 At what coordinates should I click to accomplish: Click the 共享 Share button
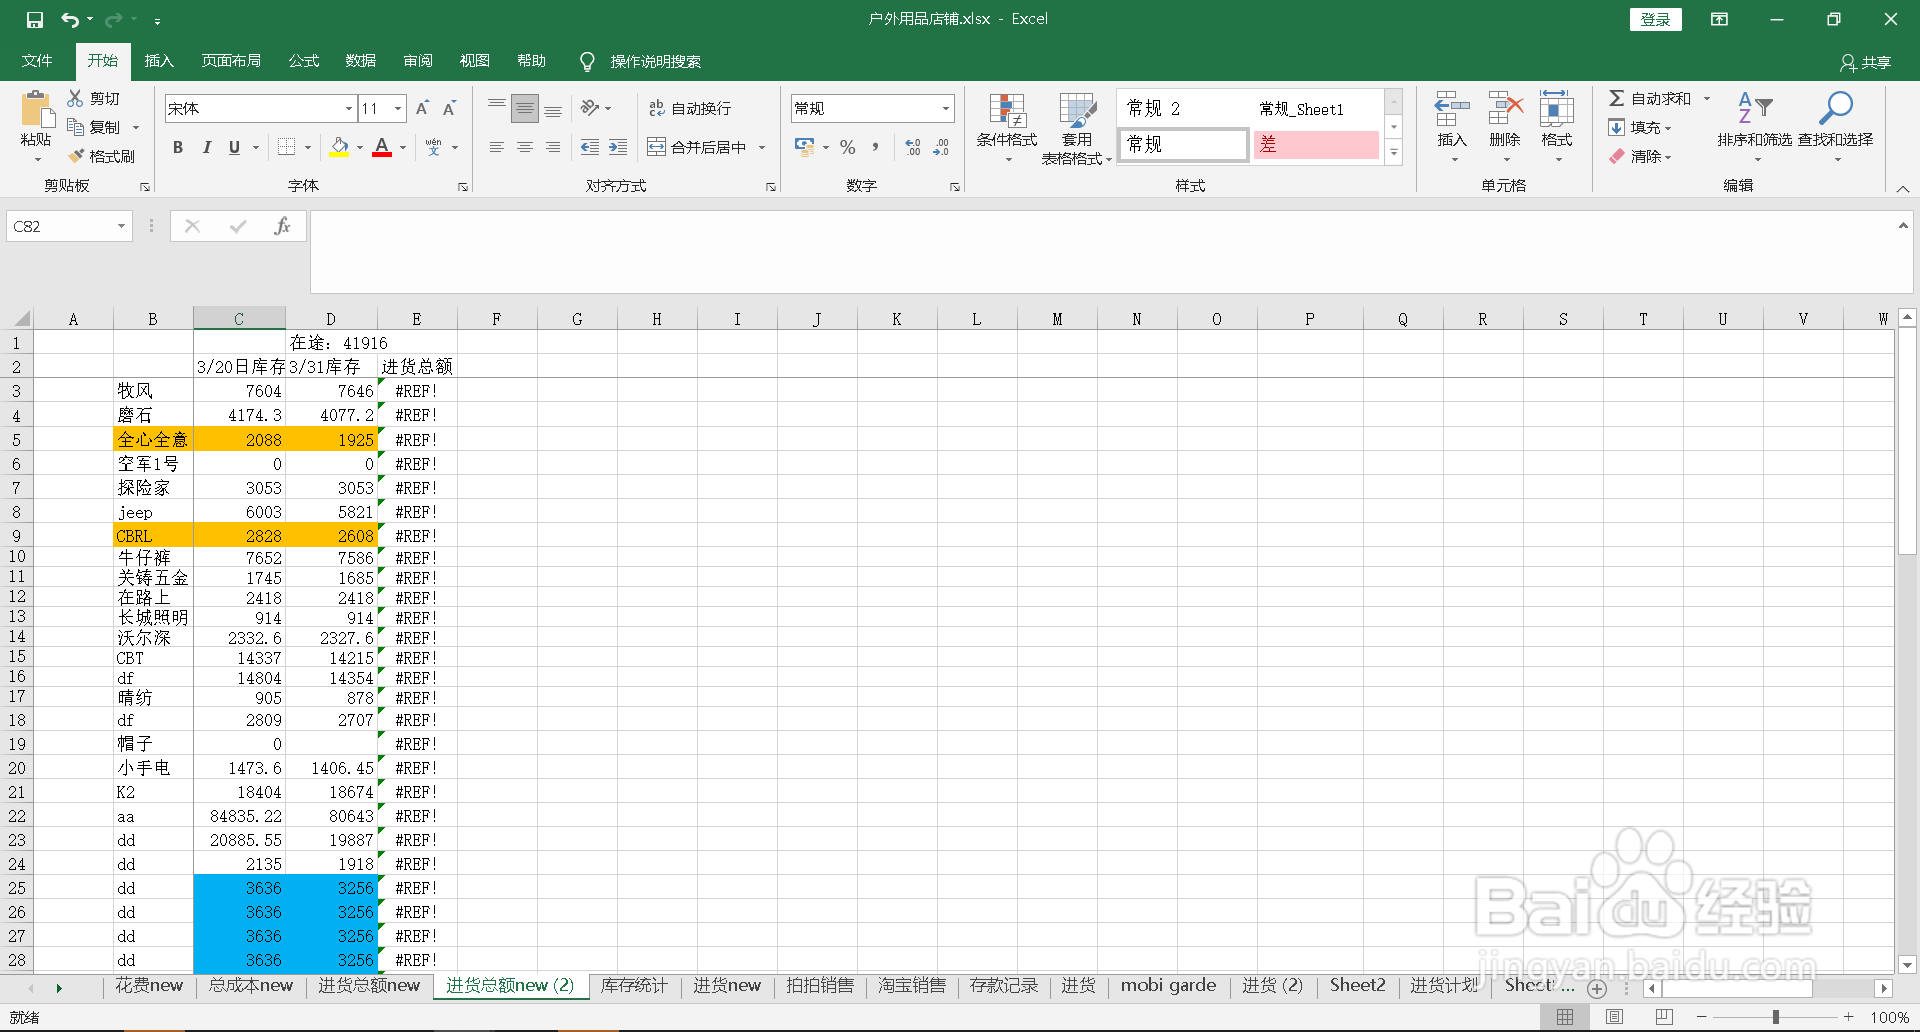(1866, 62)
